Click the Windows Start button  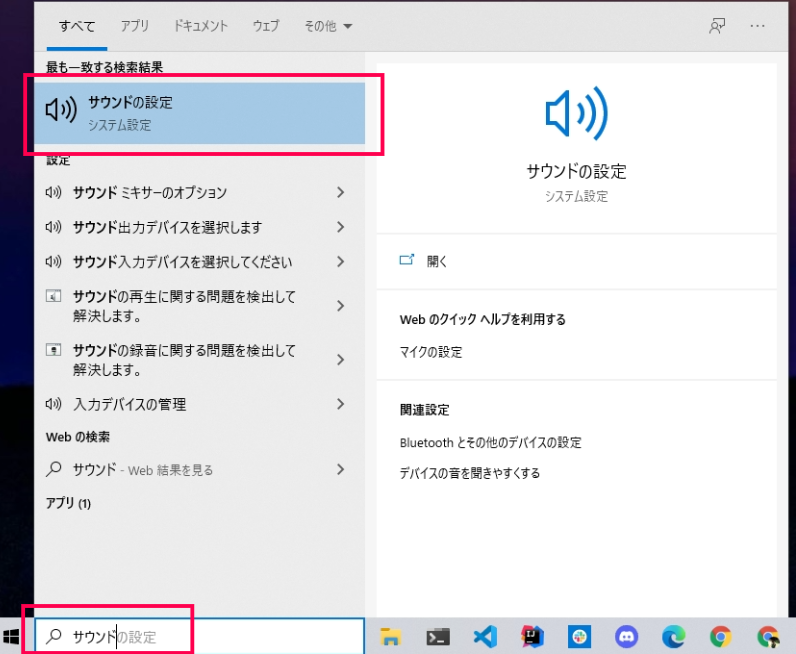point(11,637)
